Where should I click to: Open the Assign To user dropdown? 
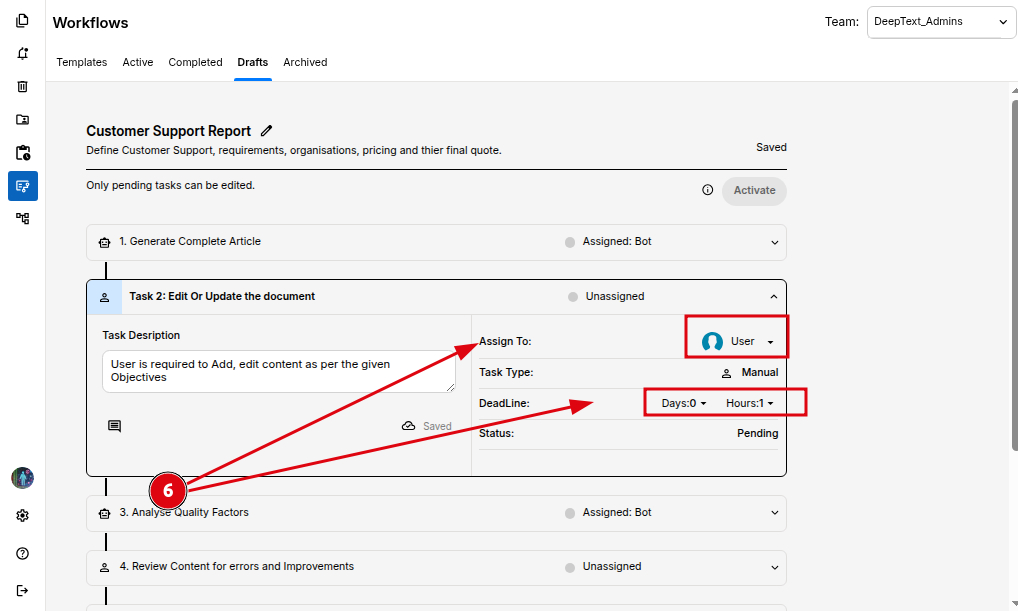click(x=738, y=342)
